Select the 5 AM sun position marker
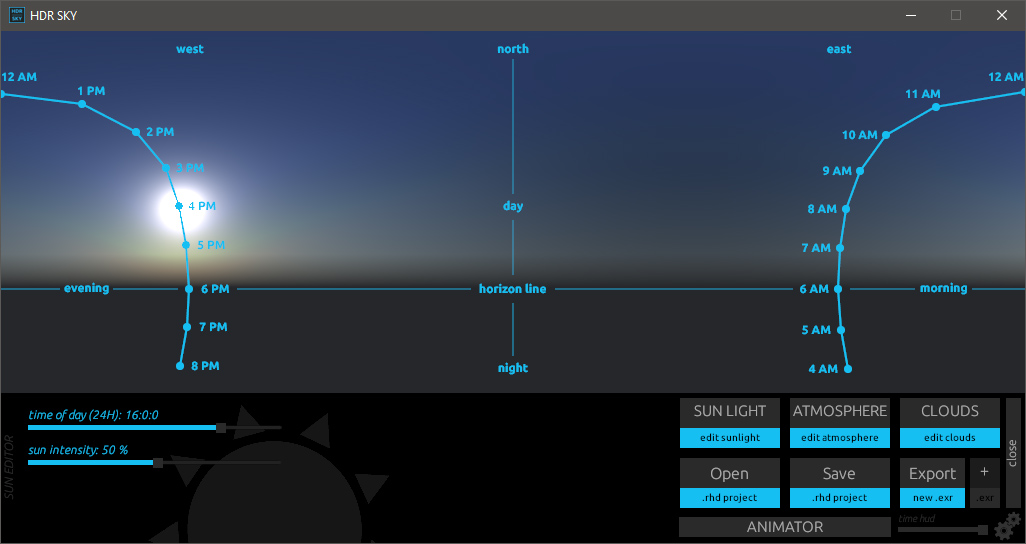This screenshot has height=544, width=1026. coord(841,330)
